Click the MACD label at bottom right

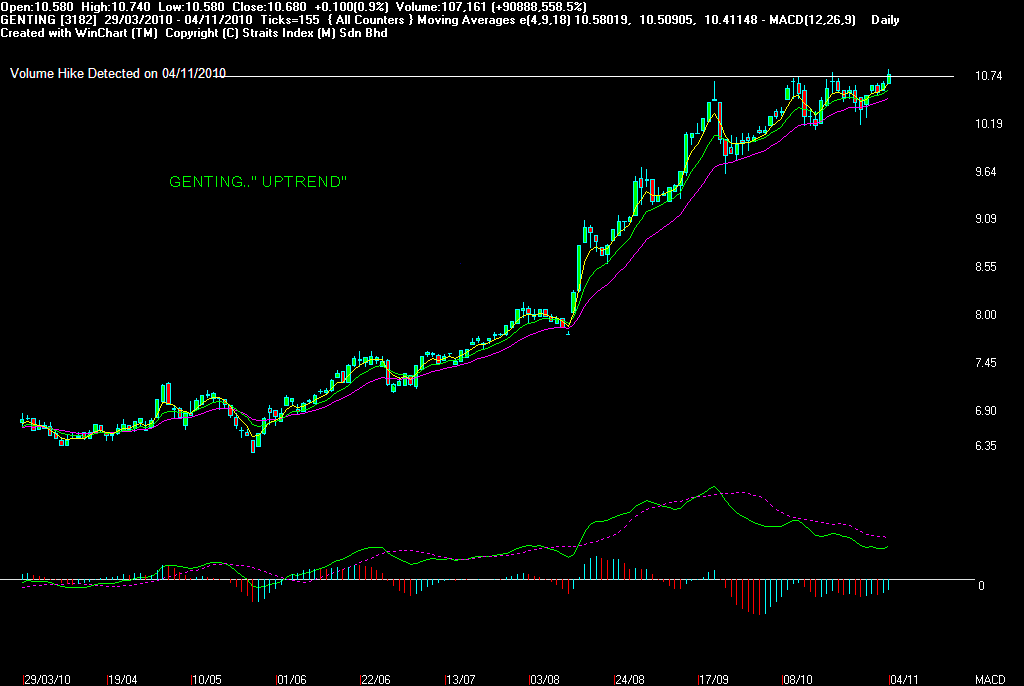click(990, 679)
